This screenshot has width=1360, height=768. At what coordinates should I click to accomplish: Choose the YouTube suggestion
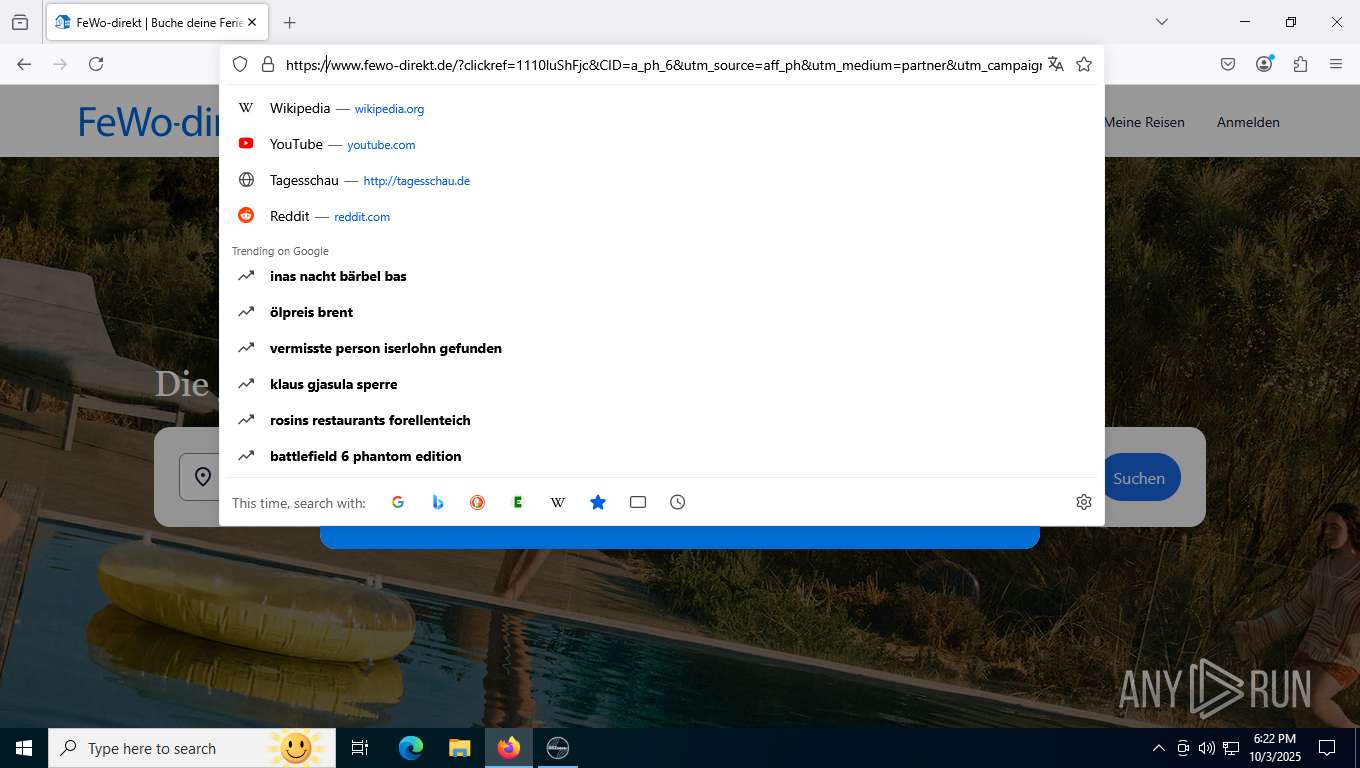(x=662, y=144)
